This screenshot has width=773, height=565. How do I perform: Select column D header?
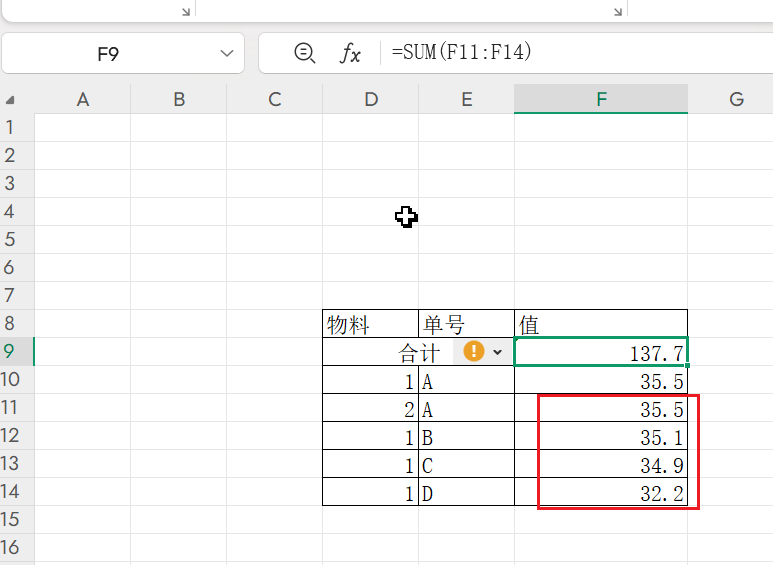(x=371, y=99)
